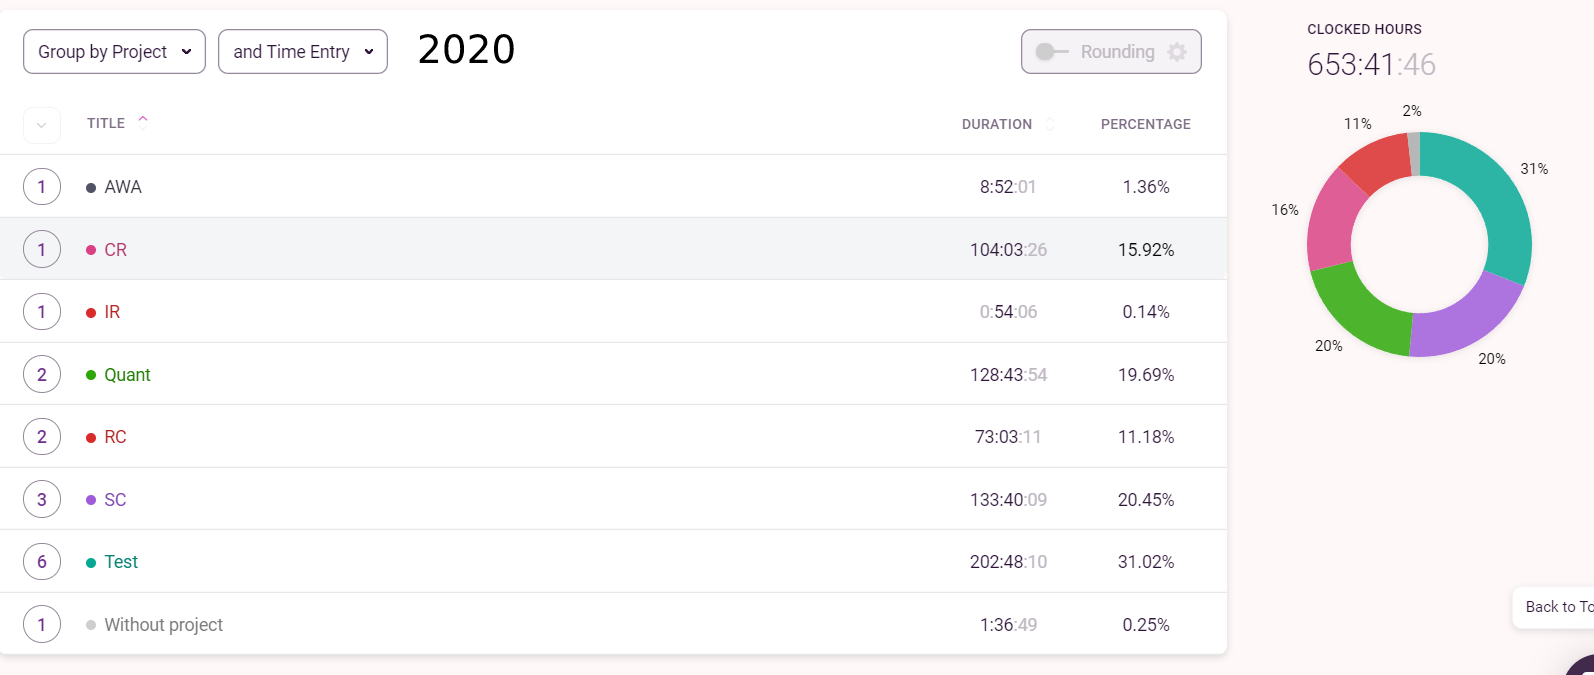
Task: Click the Back to Top button
Action: [x=1555, y=607]
